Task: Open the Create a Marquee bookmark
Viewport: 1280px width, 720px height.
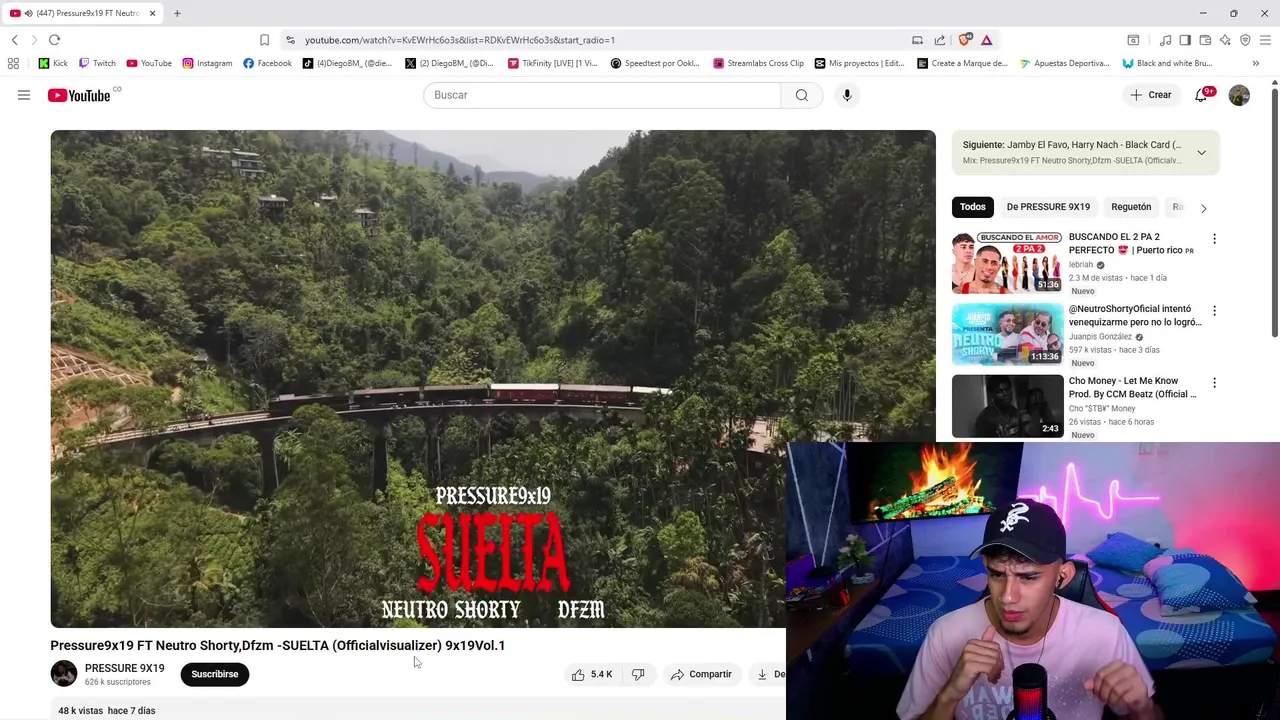Action: point(962,63)
